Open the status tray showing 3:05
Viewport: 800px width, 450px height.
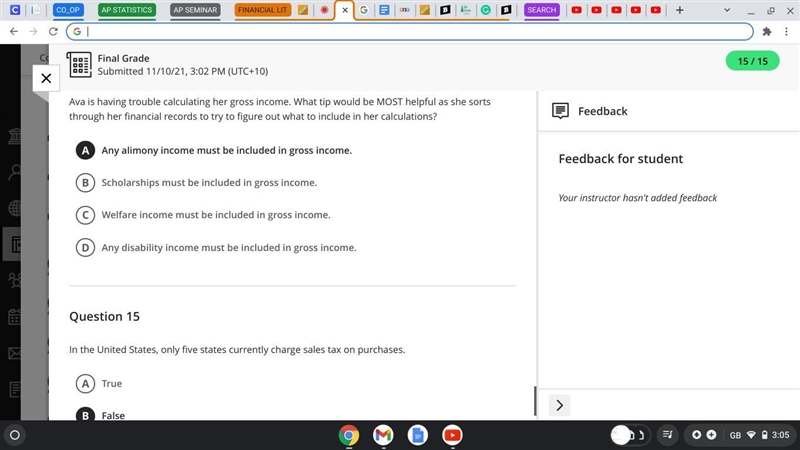[x=739, y=435]
